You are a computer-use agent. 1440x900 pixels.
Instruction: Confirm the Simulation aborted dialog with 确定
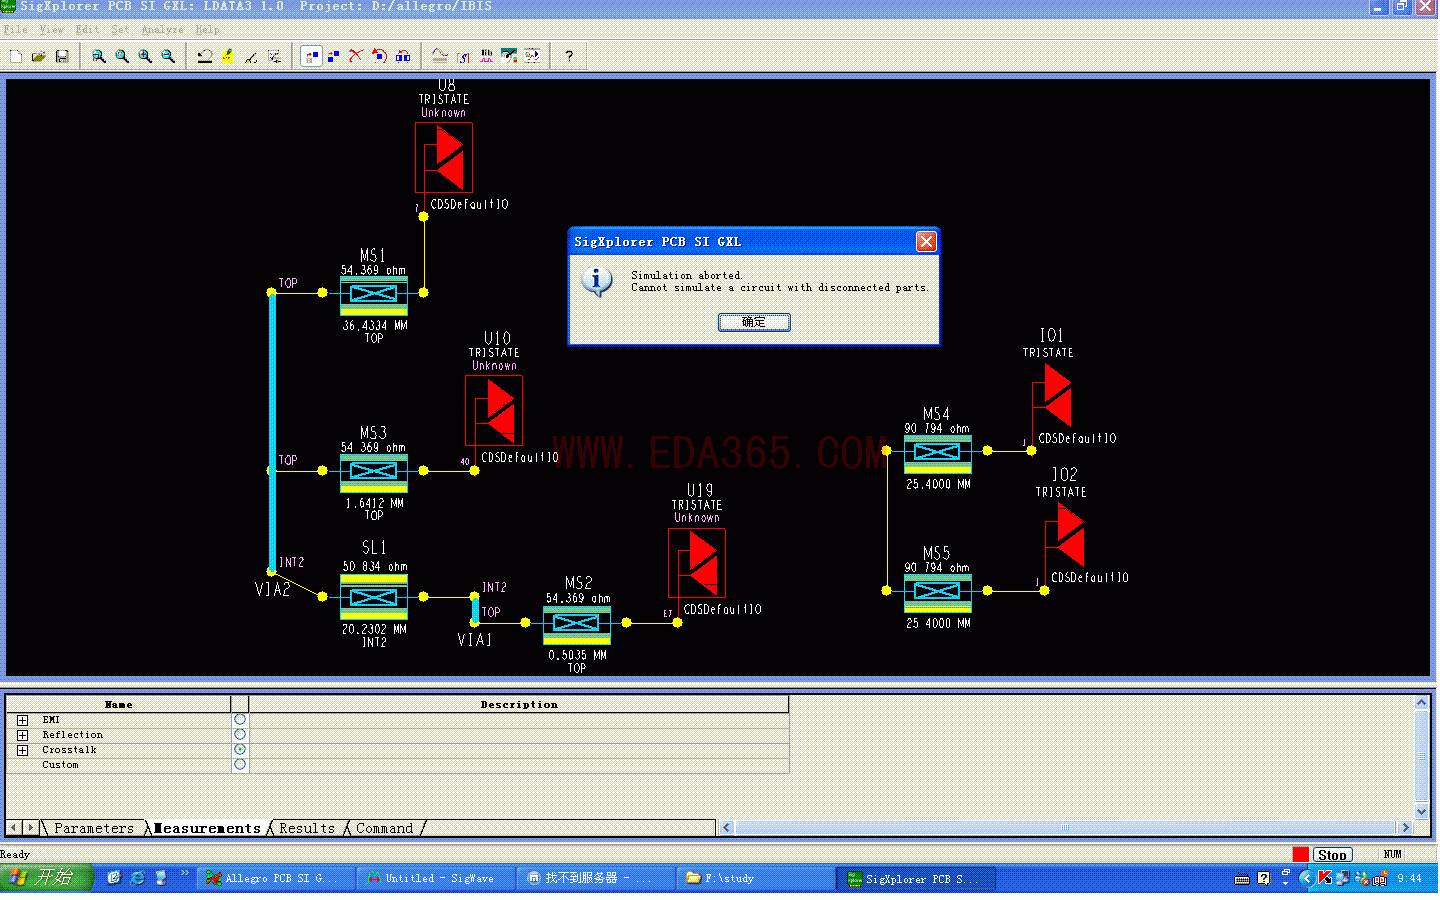pyautogui.click(x=754, y=322)
